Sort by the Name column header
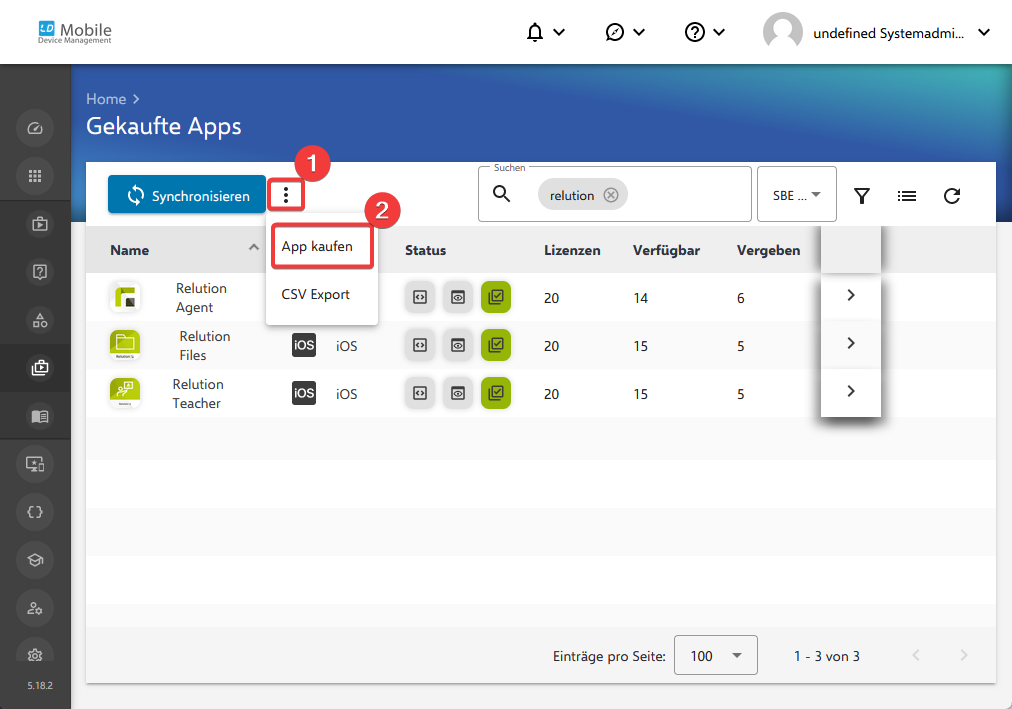This screenshot has width=1012, height=709. 130,250
